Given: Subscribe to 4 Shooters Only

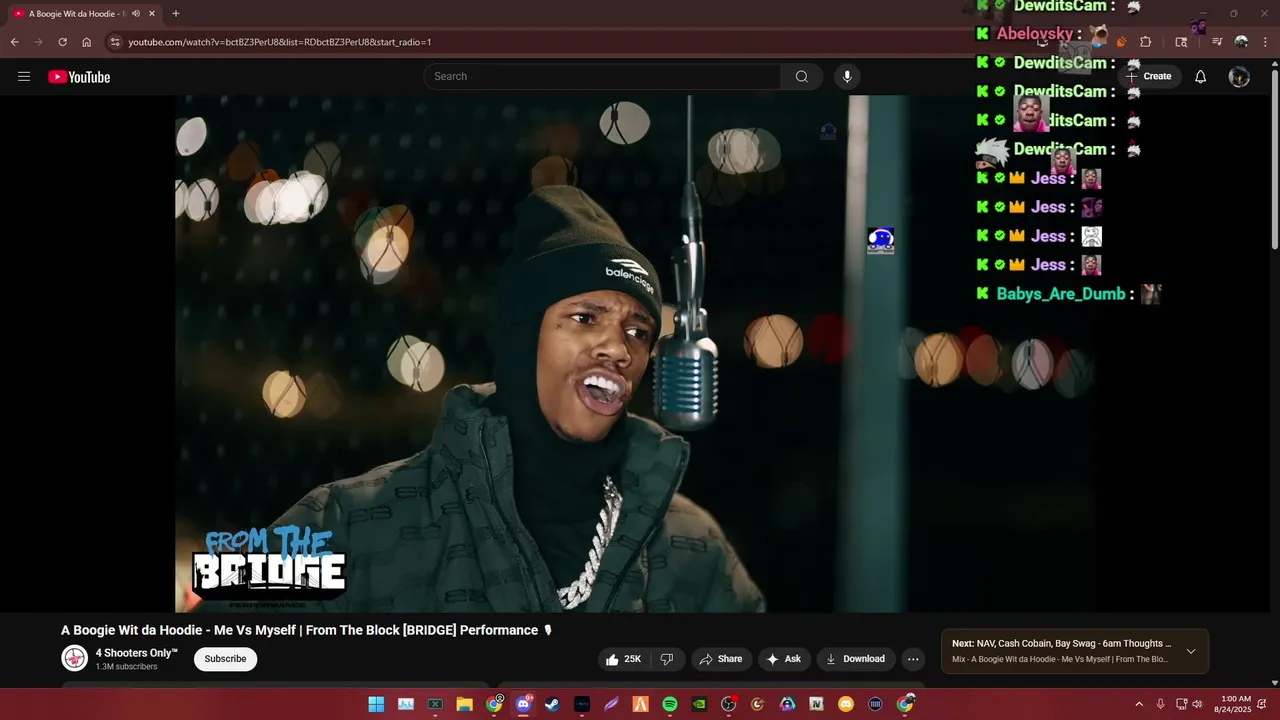Looking at the screenshot, I should (x=226, y=659).
